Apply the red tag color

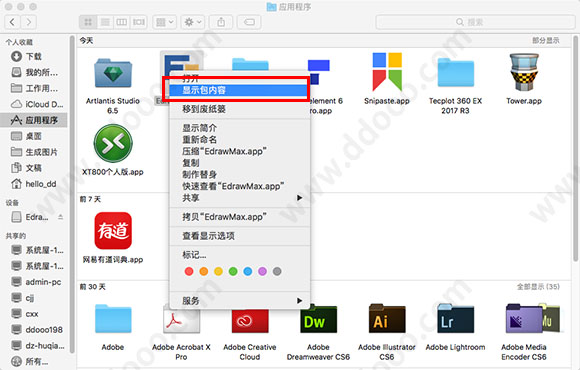tap(189, 271)
